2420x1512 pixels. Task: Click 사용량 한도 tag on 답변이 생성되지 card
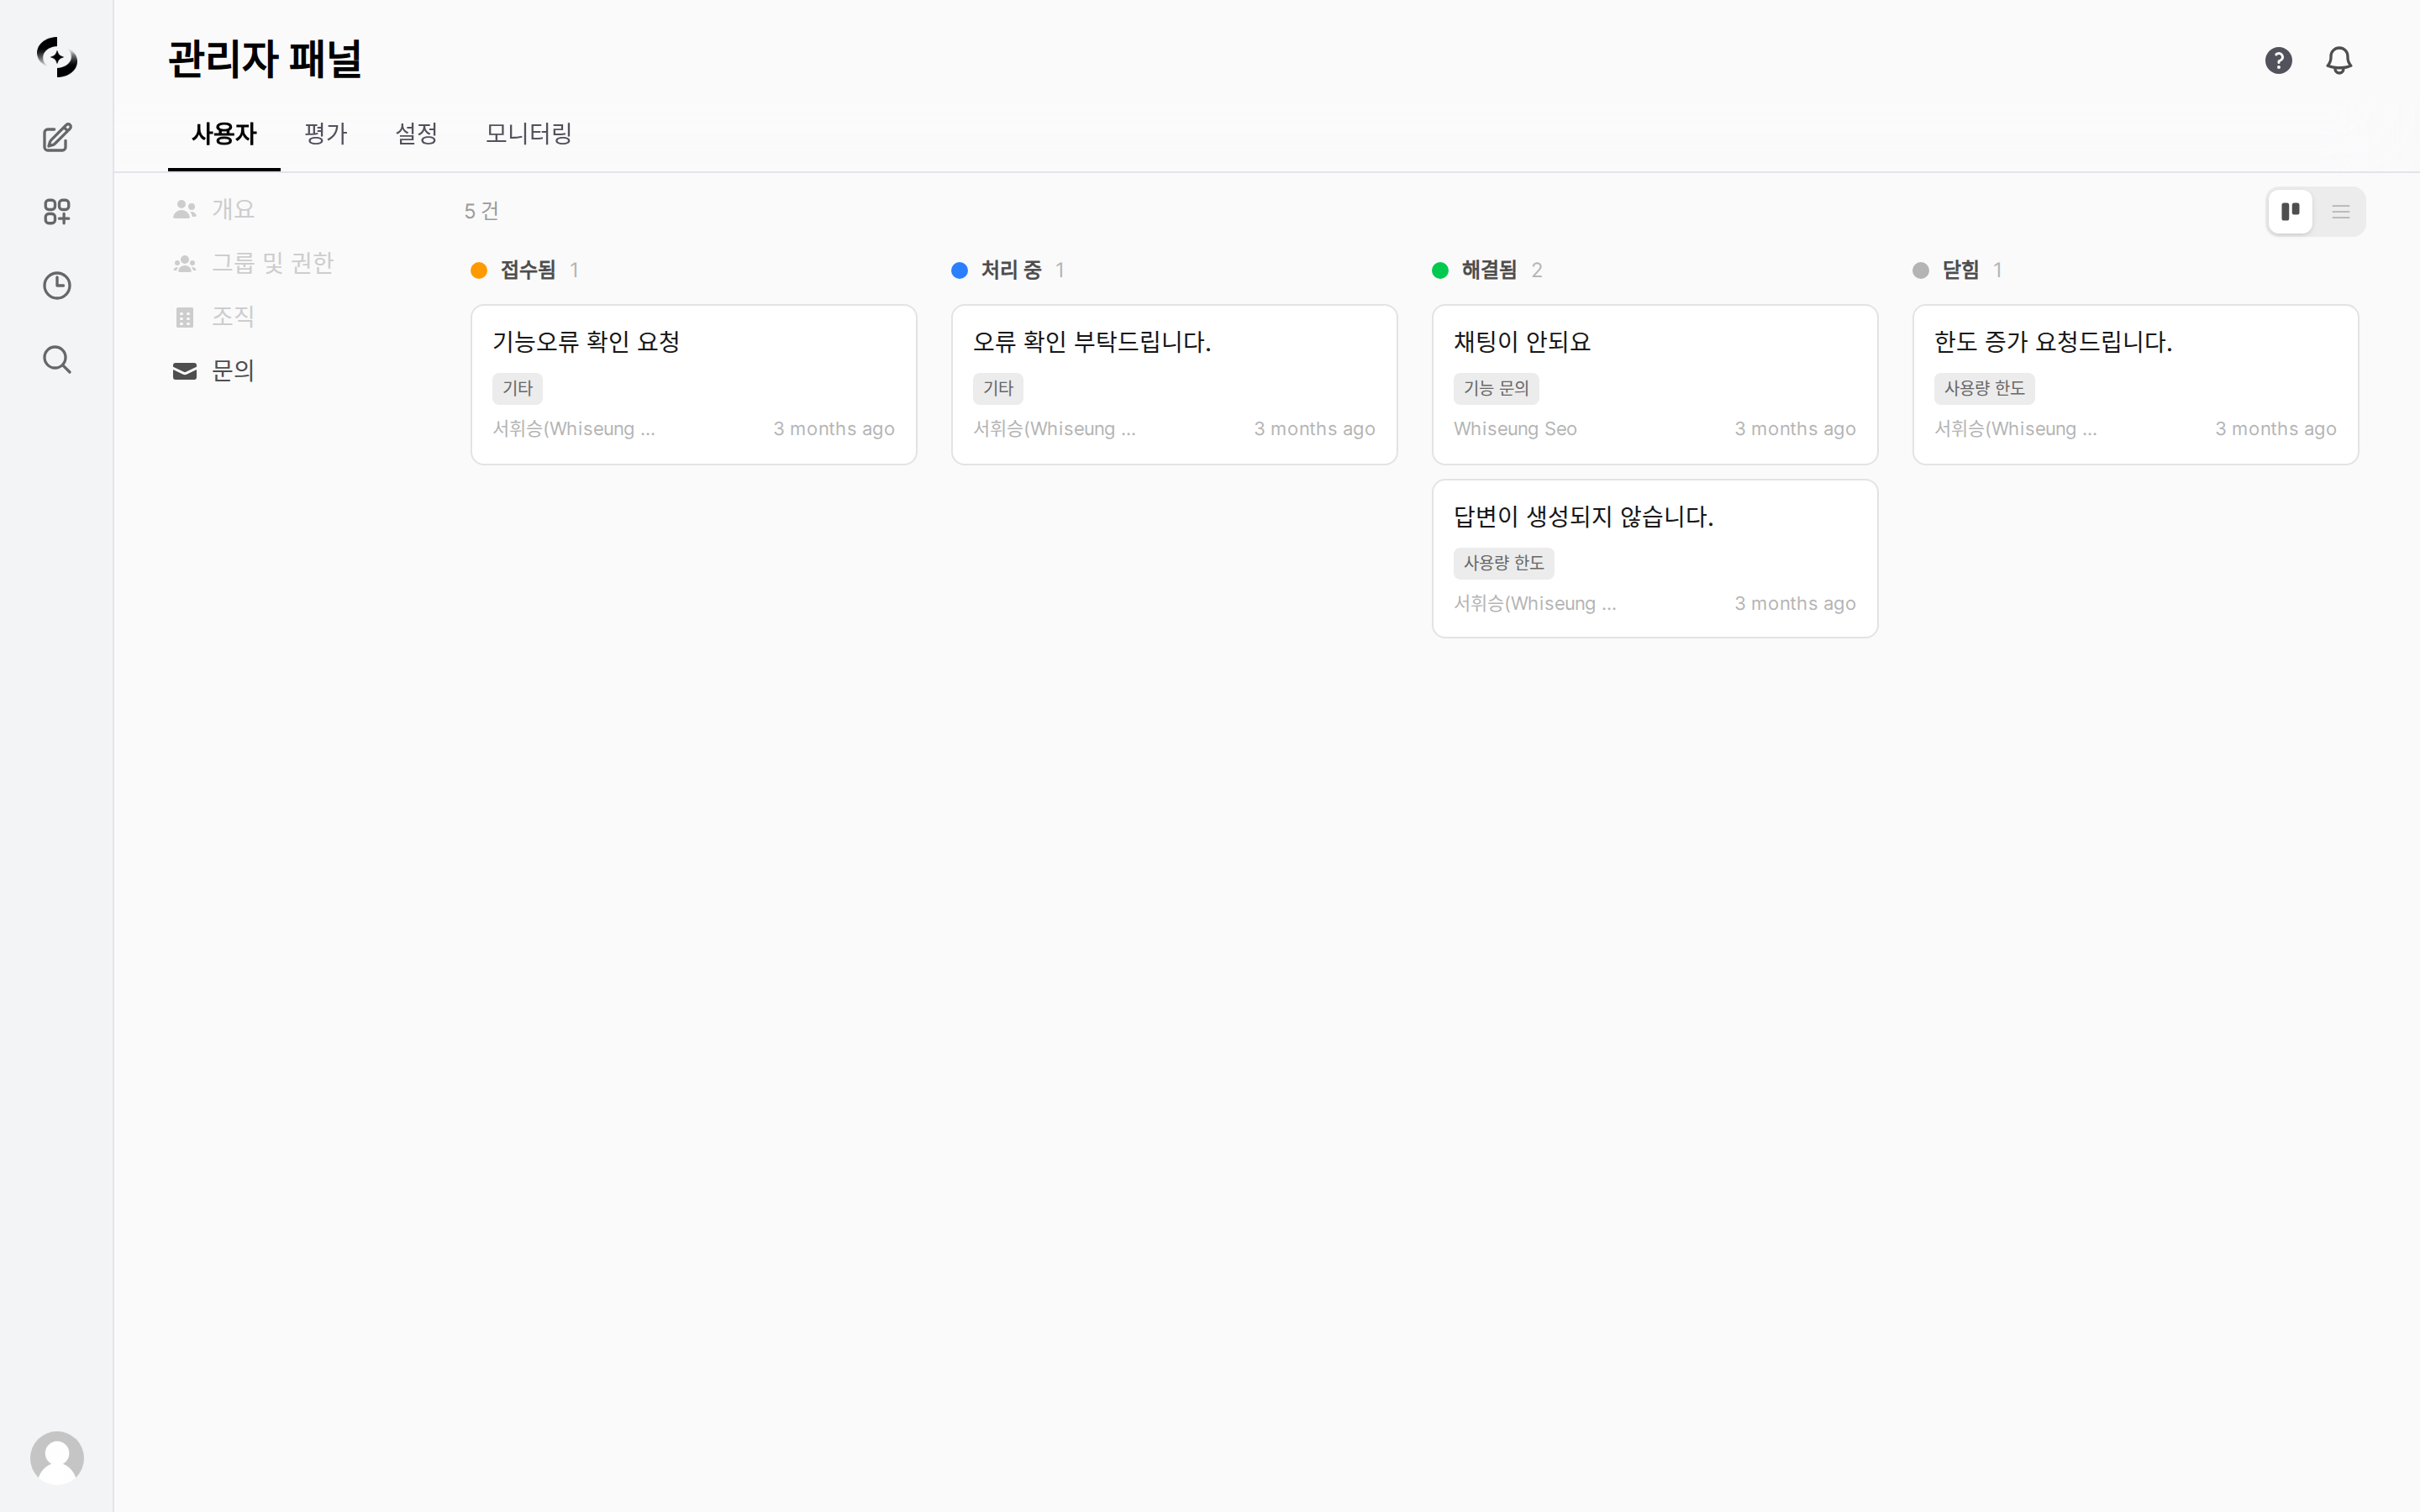1503,563
